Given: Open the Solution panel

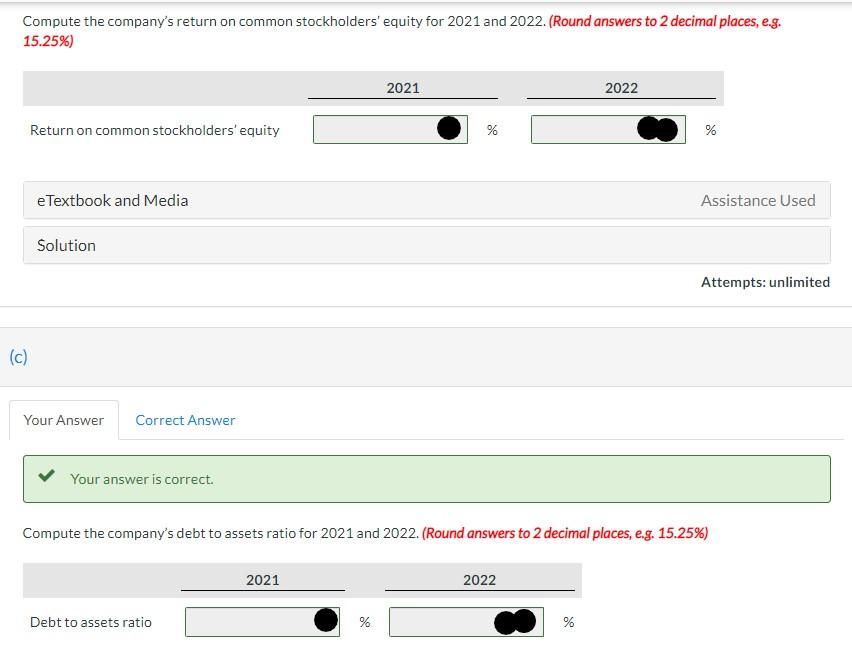Looking at the screenshot, I should 66,244.
